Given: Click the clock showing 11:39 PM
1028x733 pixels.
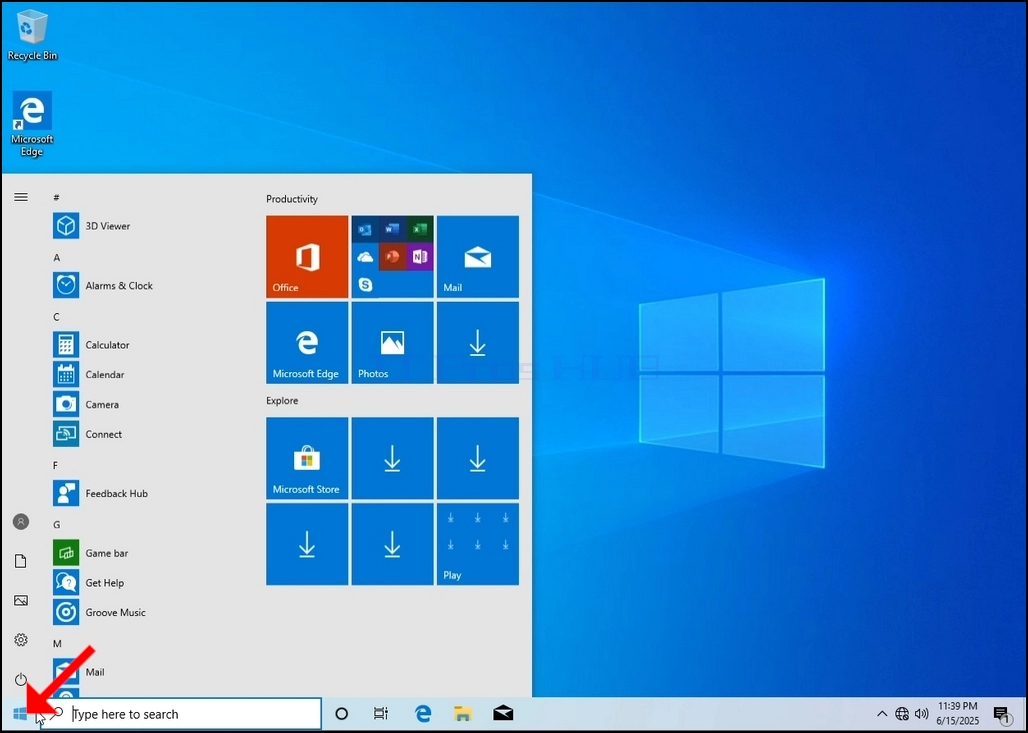Looking at the screenshot, I should coord(958,714).
